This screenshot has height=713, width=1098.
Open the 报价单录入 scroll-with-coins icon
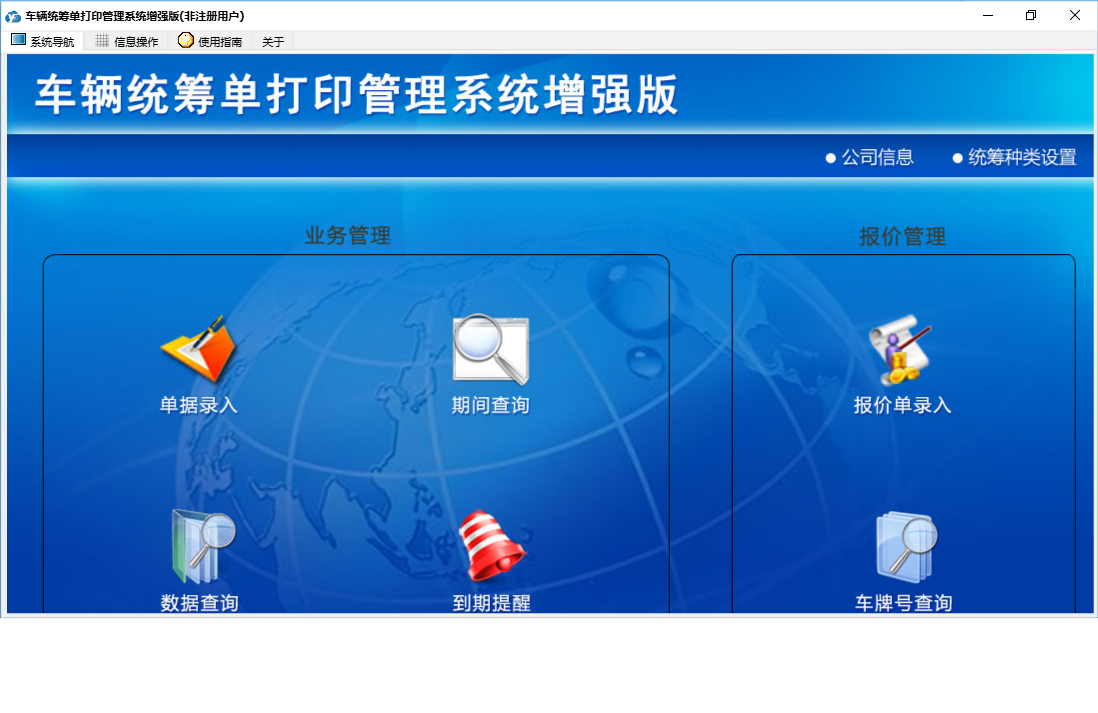pos(900,349)
